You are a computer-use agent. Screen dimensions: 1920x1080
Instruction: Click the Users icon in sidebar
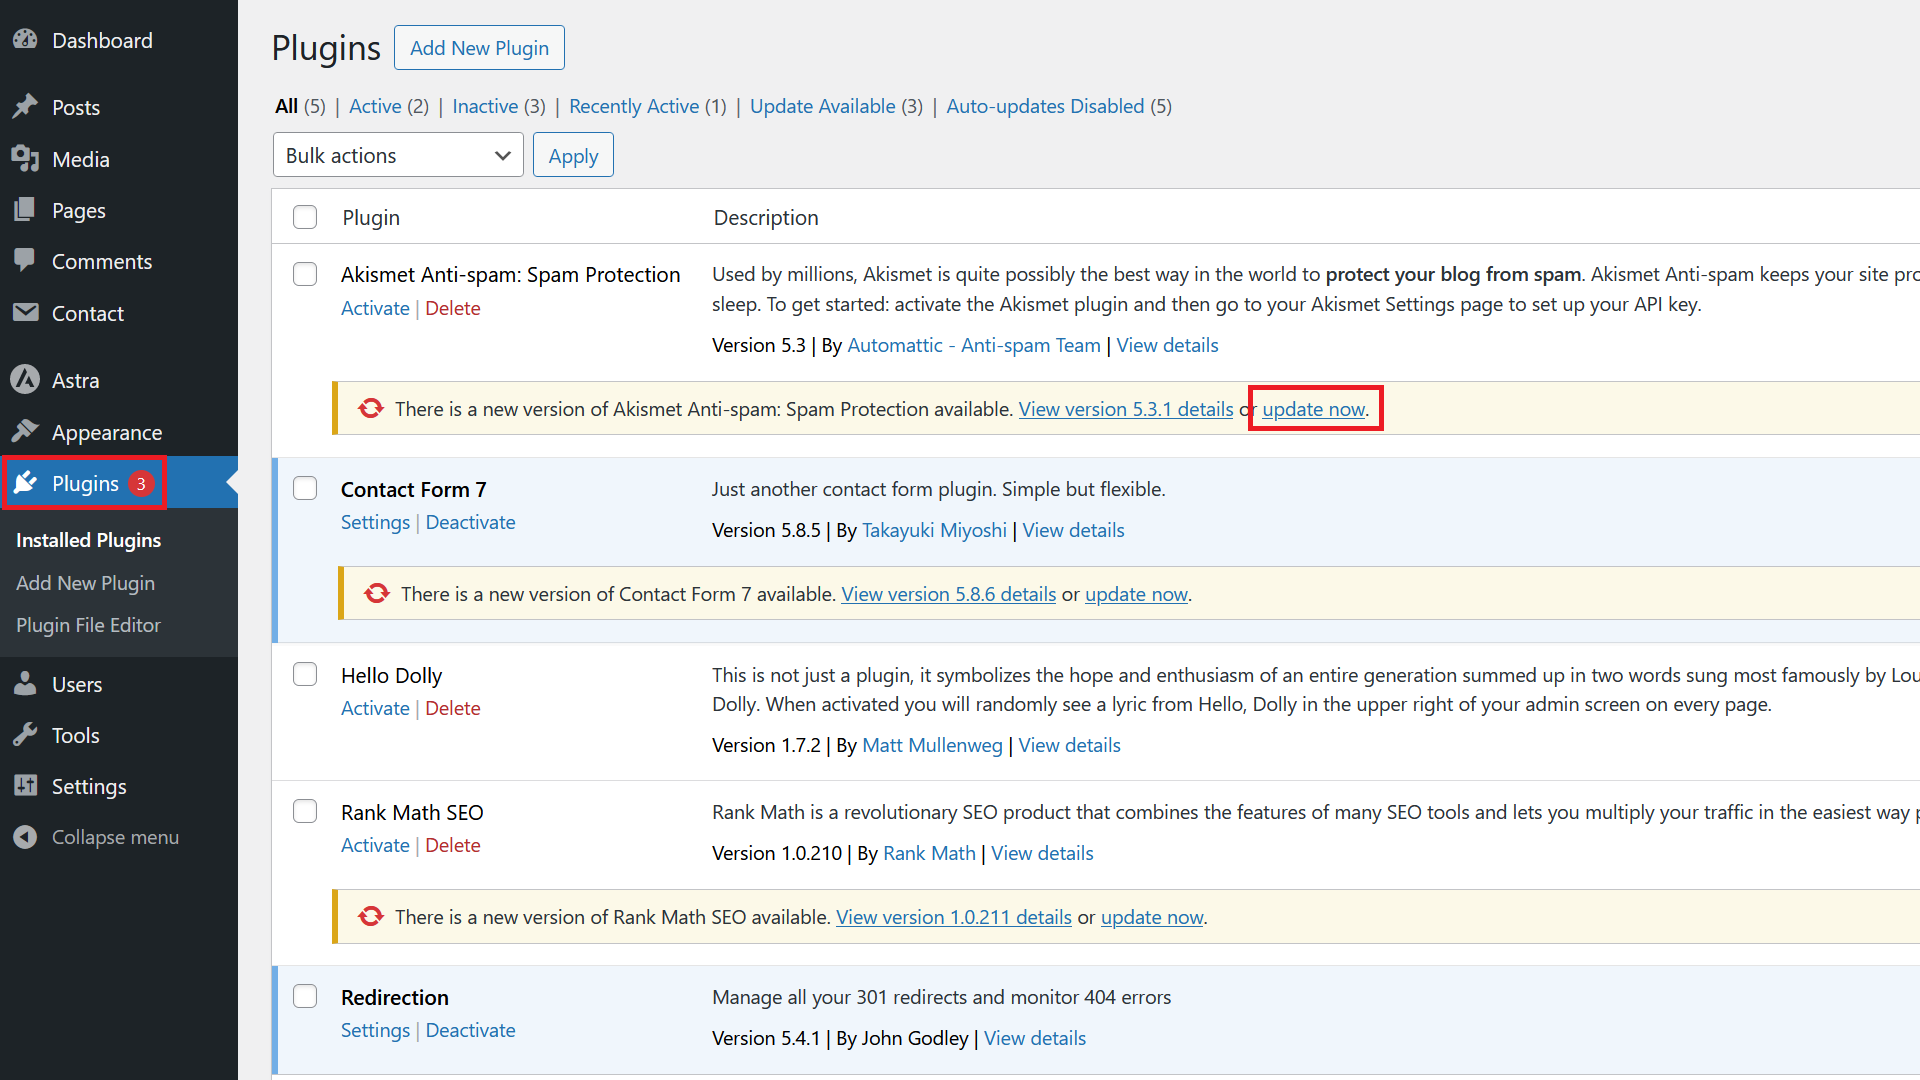(x=26, y=683)
